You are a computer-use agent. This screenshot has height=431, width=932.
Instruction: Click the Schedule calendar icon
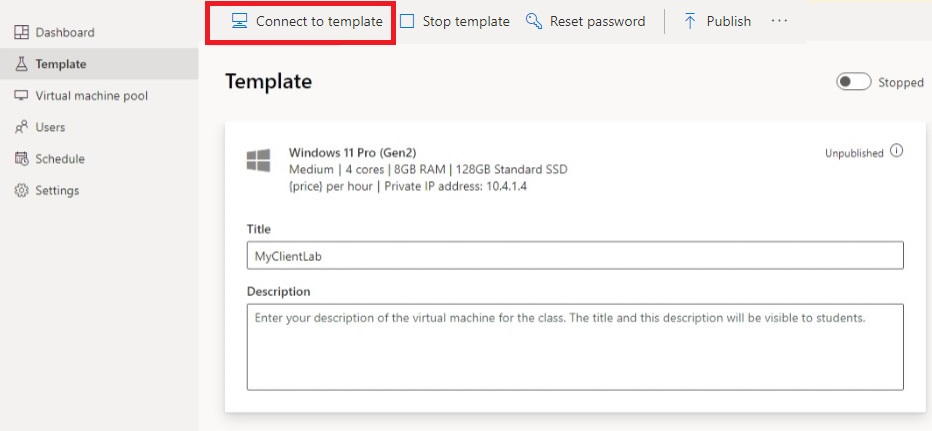(21, 159)
